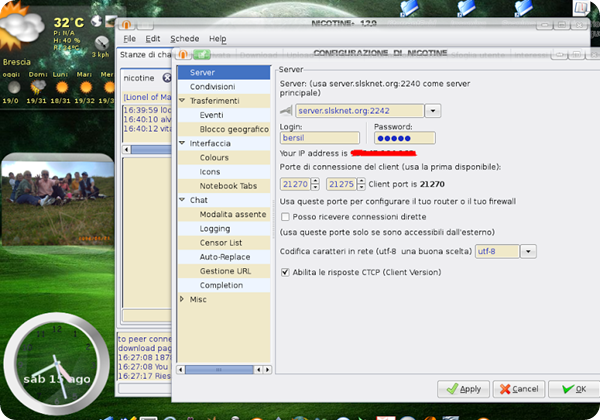Click the green icon in configuration title bar
This screenshot has width=600, height=420.
[202, 54]
